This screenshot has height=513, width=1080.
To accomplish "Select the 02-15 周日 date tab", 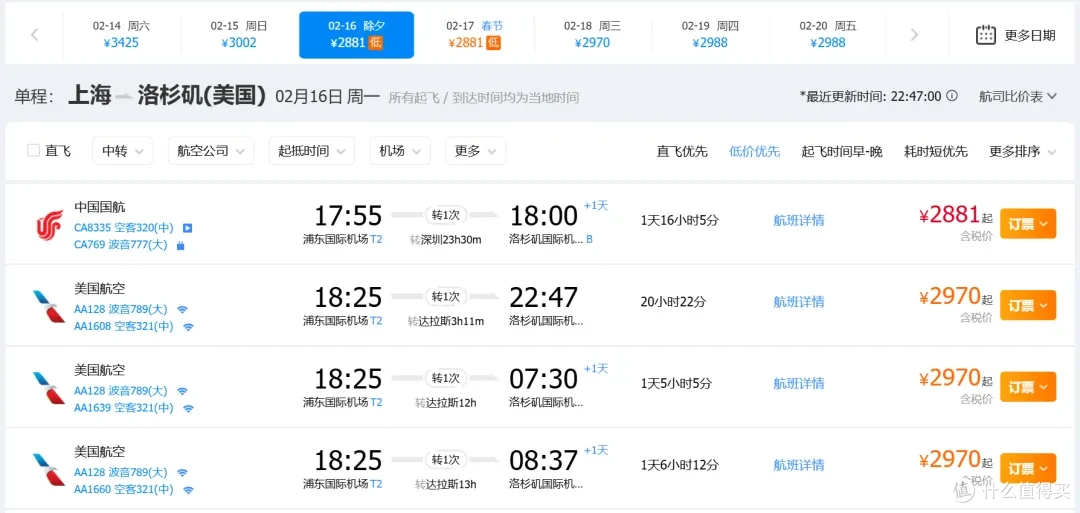I will point(239,34).
